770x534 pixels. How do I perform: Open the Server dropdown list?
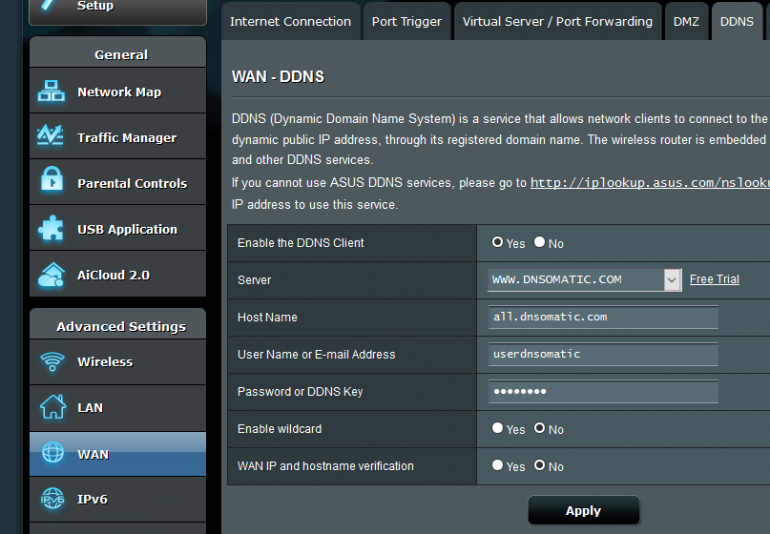click(584, 280)
